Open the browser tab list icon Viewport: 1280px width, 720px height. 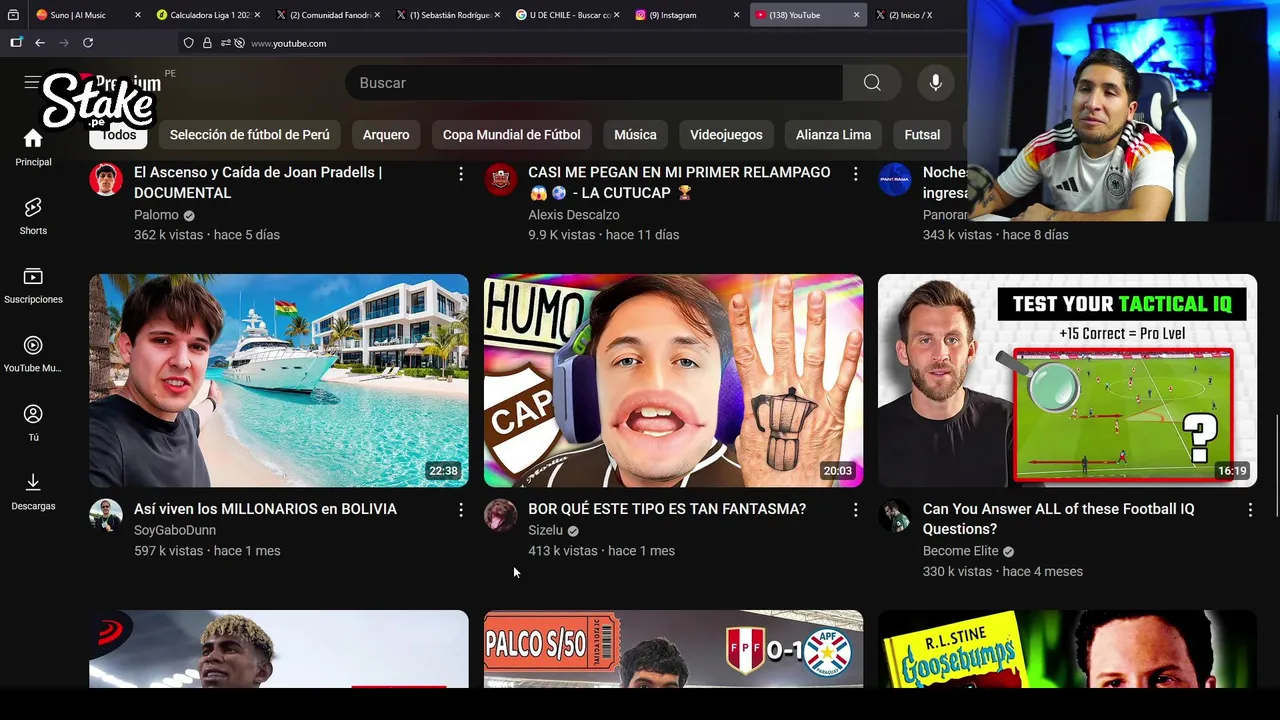coord(13,15)
